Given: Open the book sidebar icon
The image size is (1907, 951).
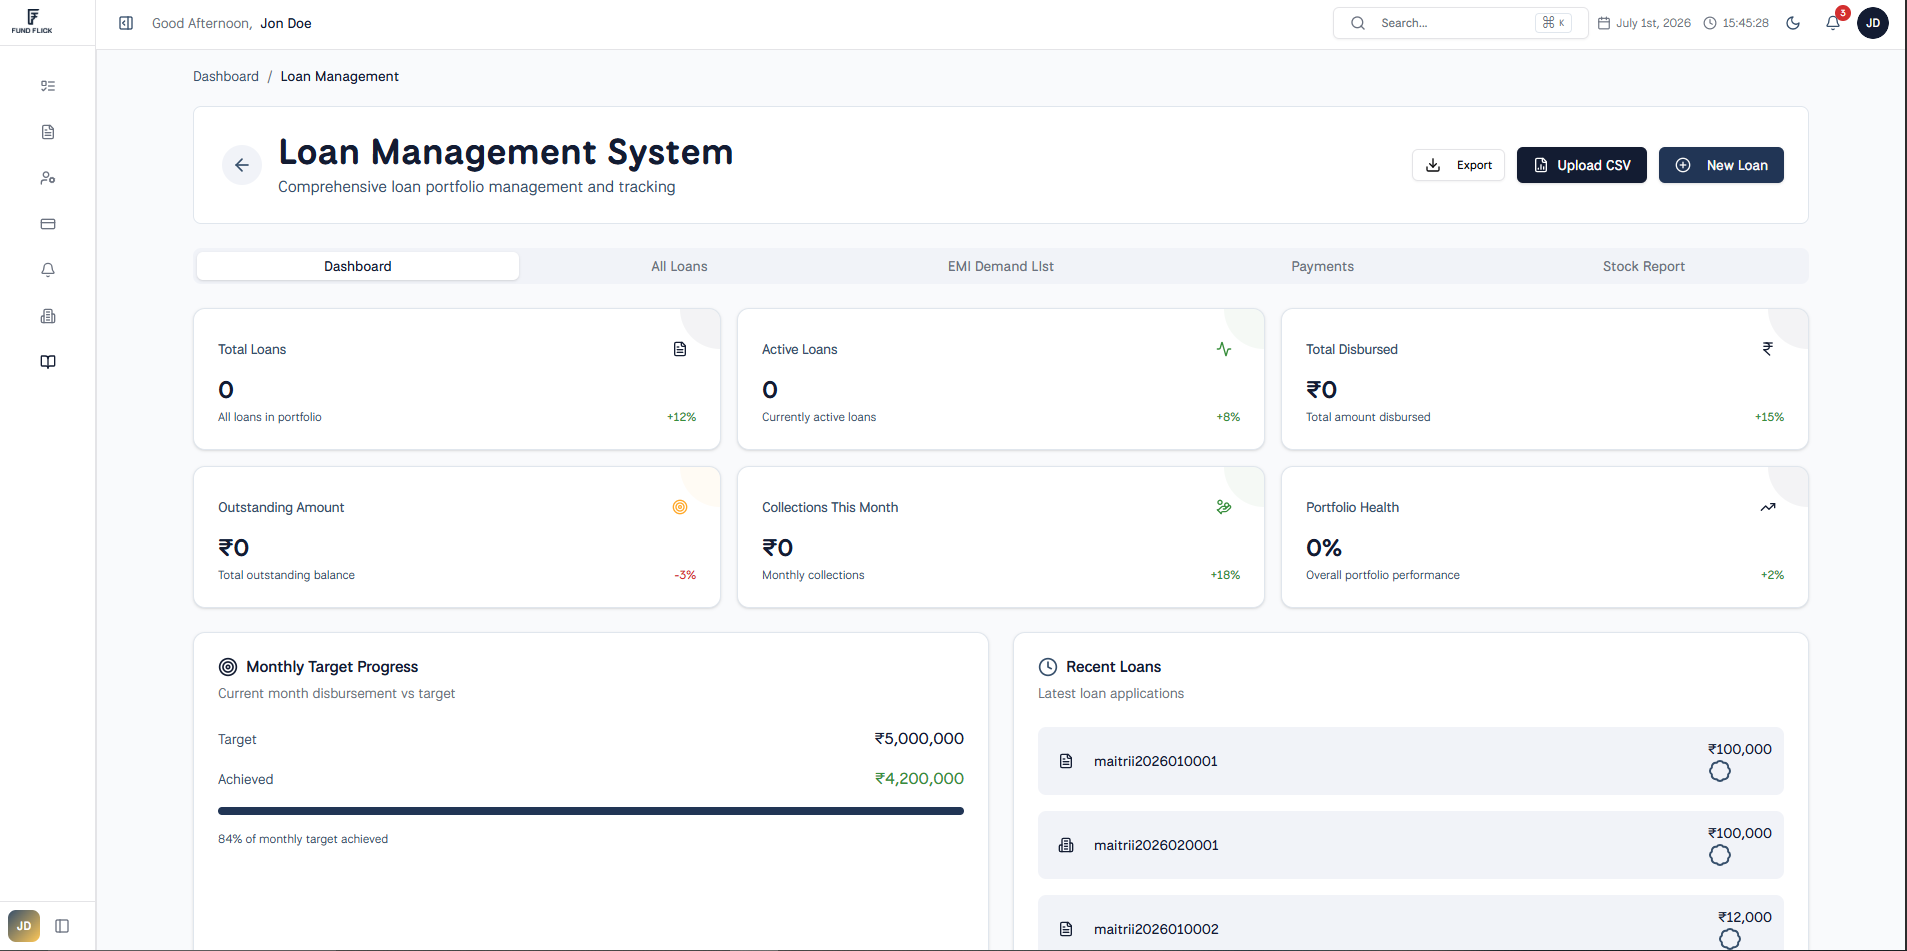Looking at the screenshot, I should pos(48,362).
